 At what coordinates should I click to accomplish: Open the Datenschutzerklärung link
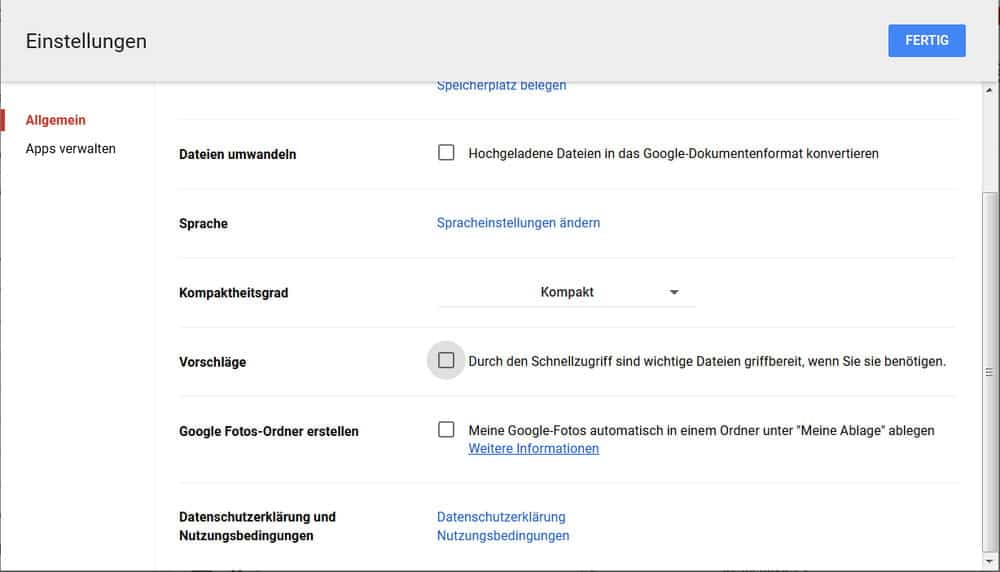click(x=501, y=517)
